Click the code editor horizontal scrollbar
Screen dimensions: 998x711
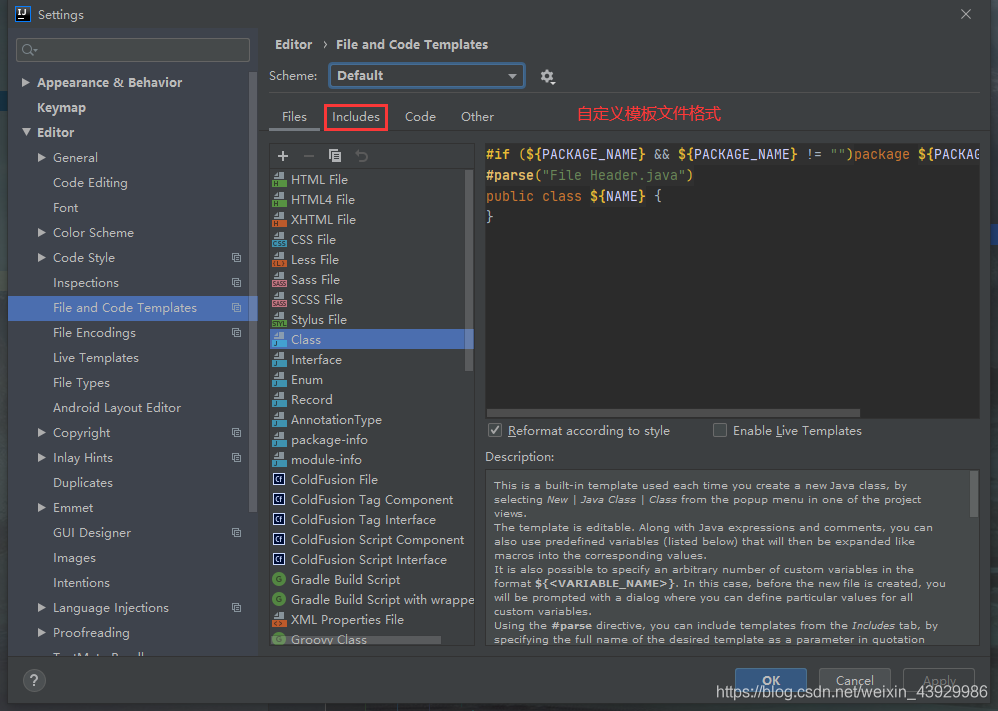tap(673, 413)
